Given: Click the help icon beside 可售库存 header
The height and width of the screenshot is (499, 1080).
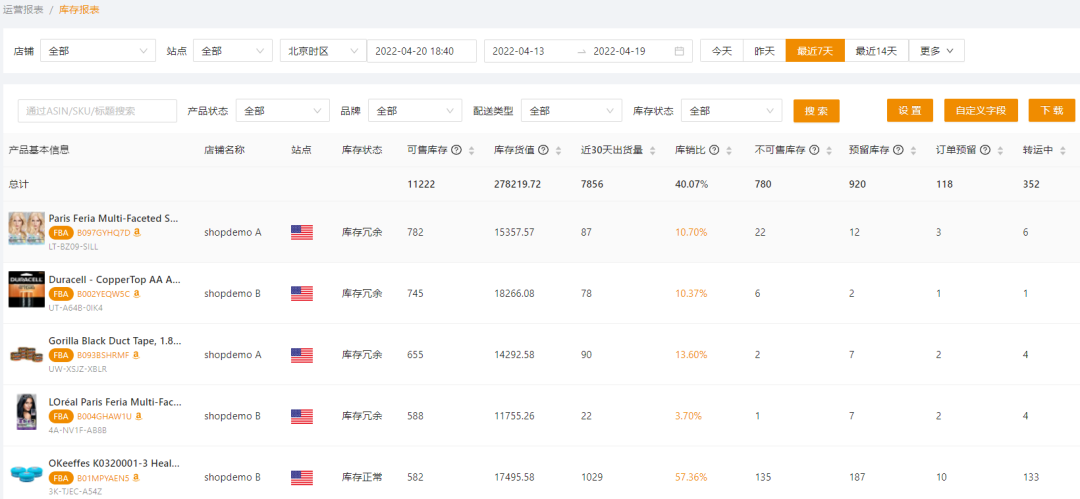Looking at the screenshot, I should [x=456, y=150].
